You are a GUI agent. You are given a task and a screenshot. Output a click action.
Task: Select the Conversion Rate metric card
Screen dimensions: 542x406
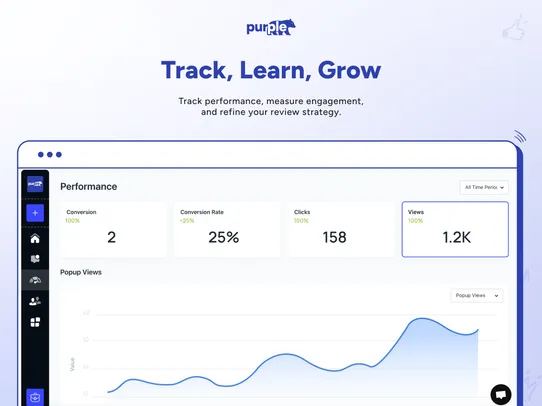(x=227, y=229)
